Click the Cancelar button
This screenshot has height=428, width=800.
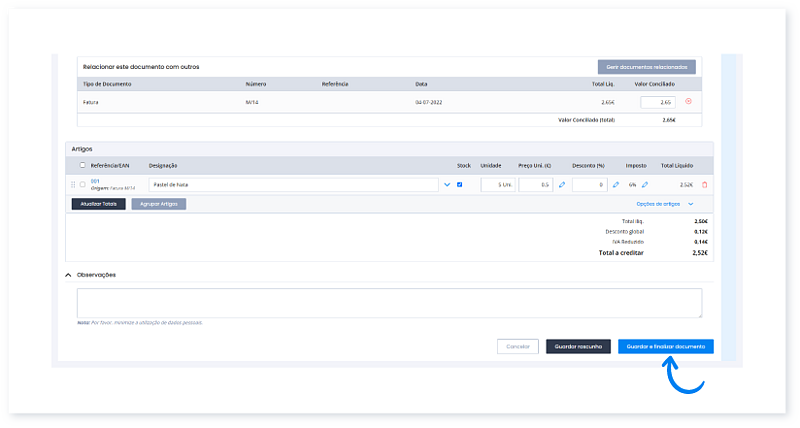tap(517, 346)
